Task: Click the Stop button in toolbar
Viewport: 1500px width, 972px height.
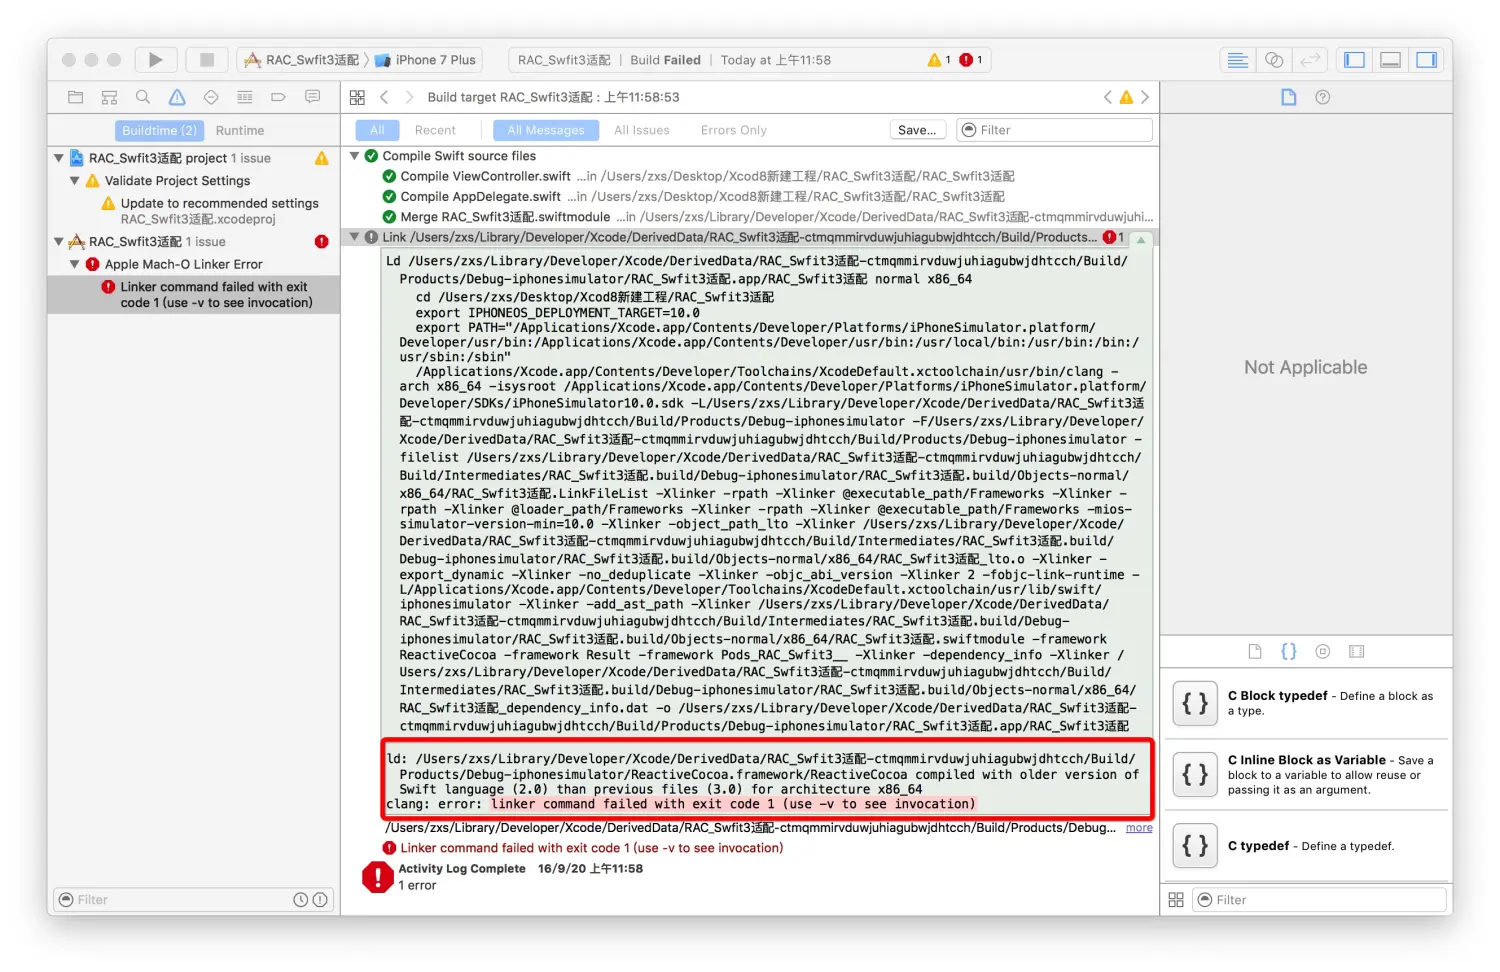Action: click(x=207, y=60)
